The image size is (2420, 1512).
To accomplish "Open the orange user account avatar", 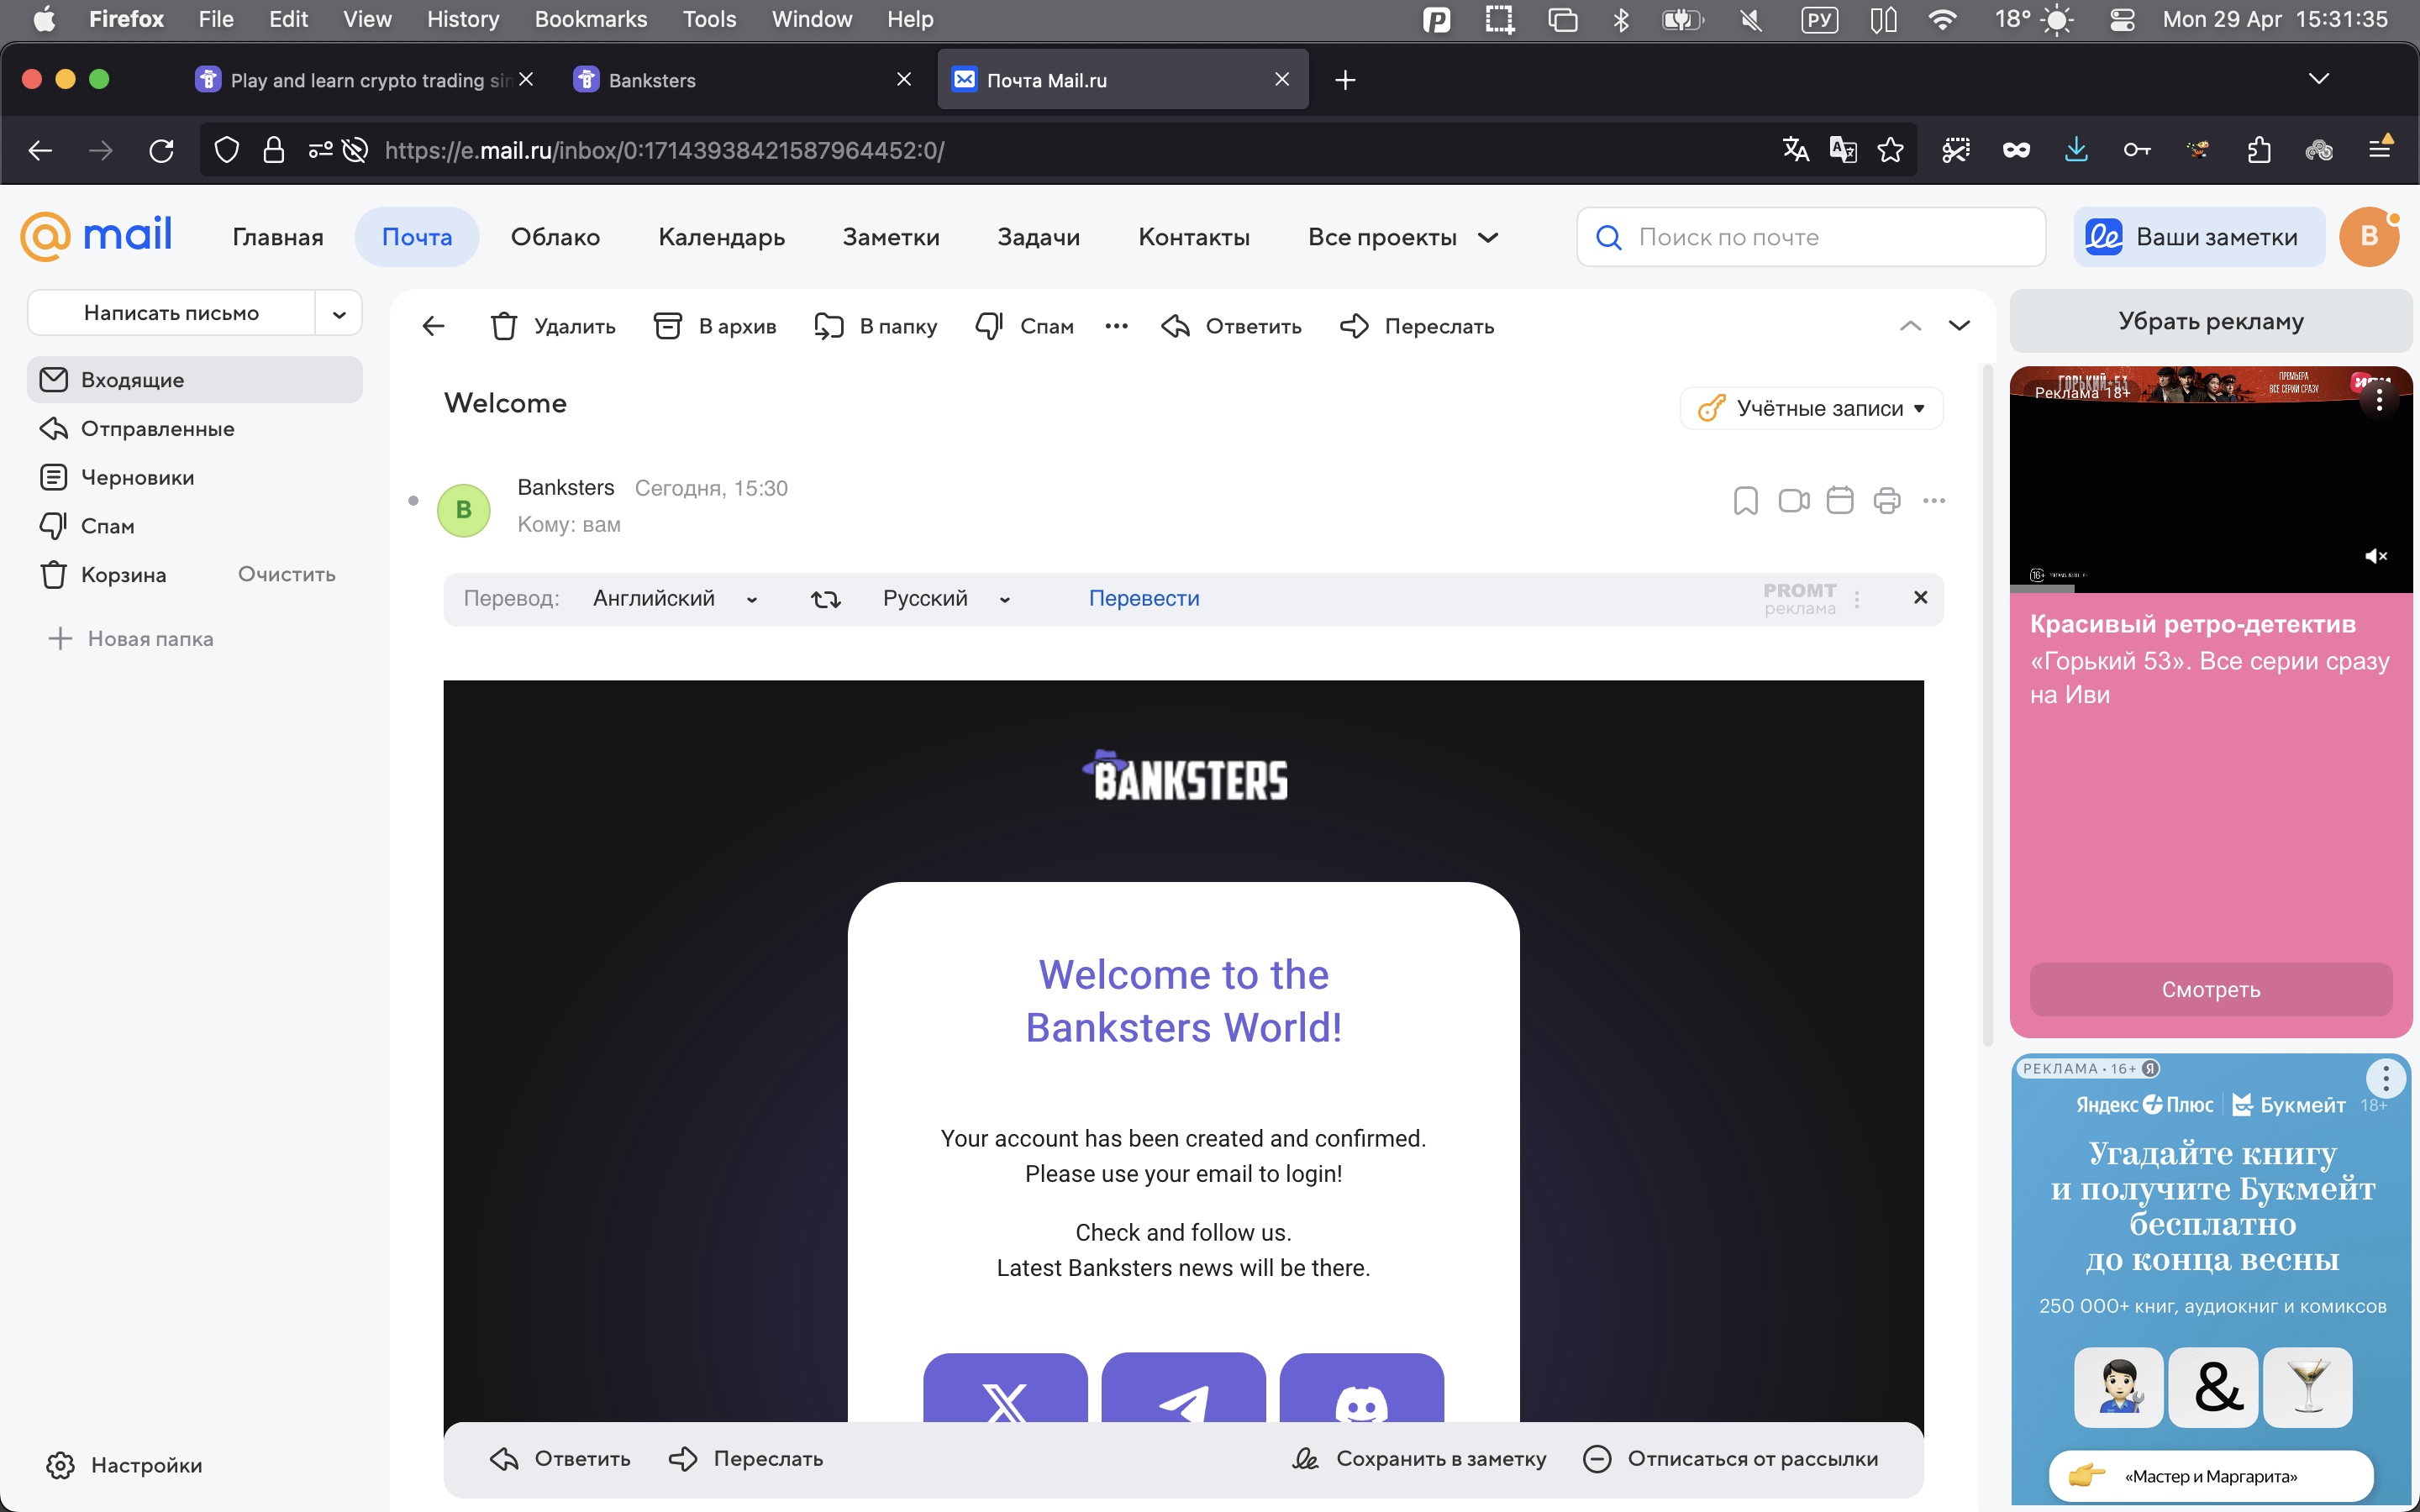I will click(x=2369, y=237).
